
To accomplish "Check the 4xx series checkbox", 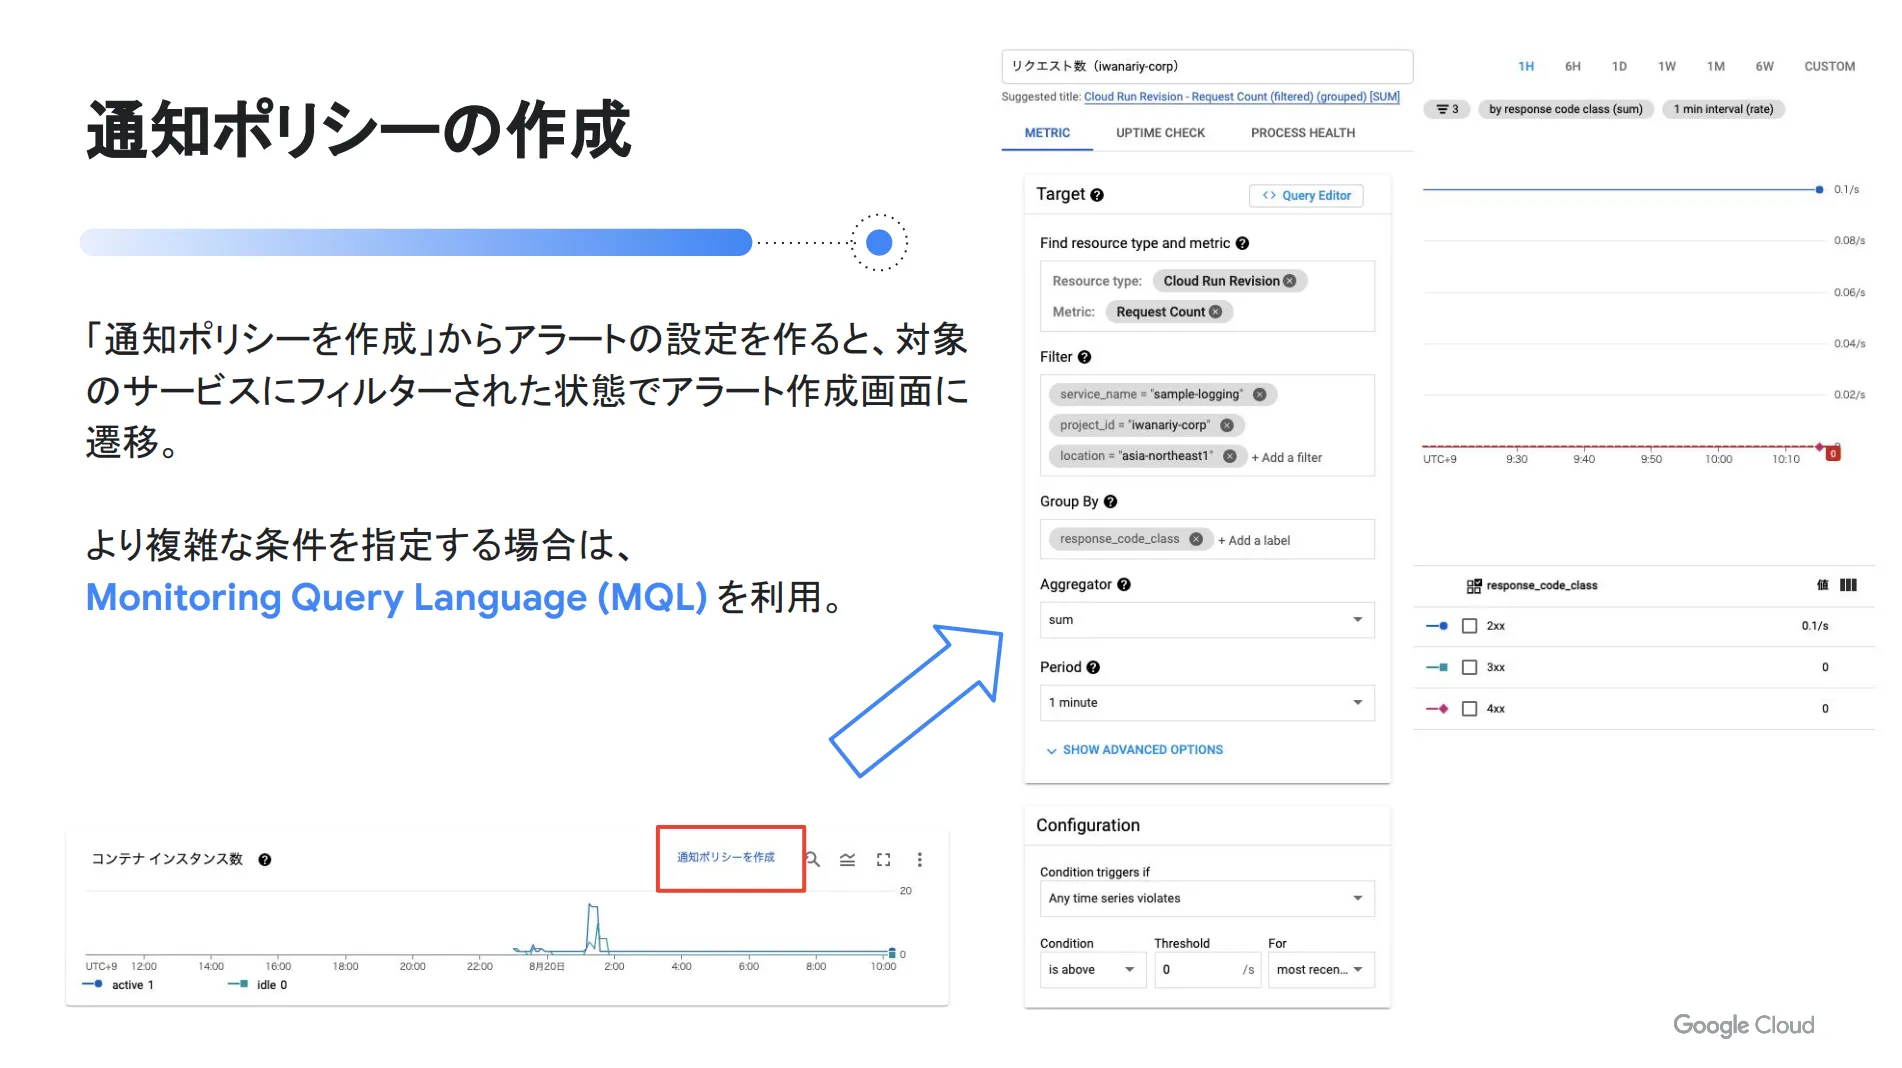I will [1470, 709].
